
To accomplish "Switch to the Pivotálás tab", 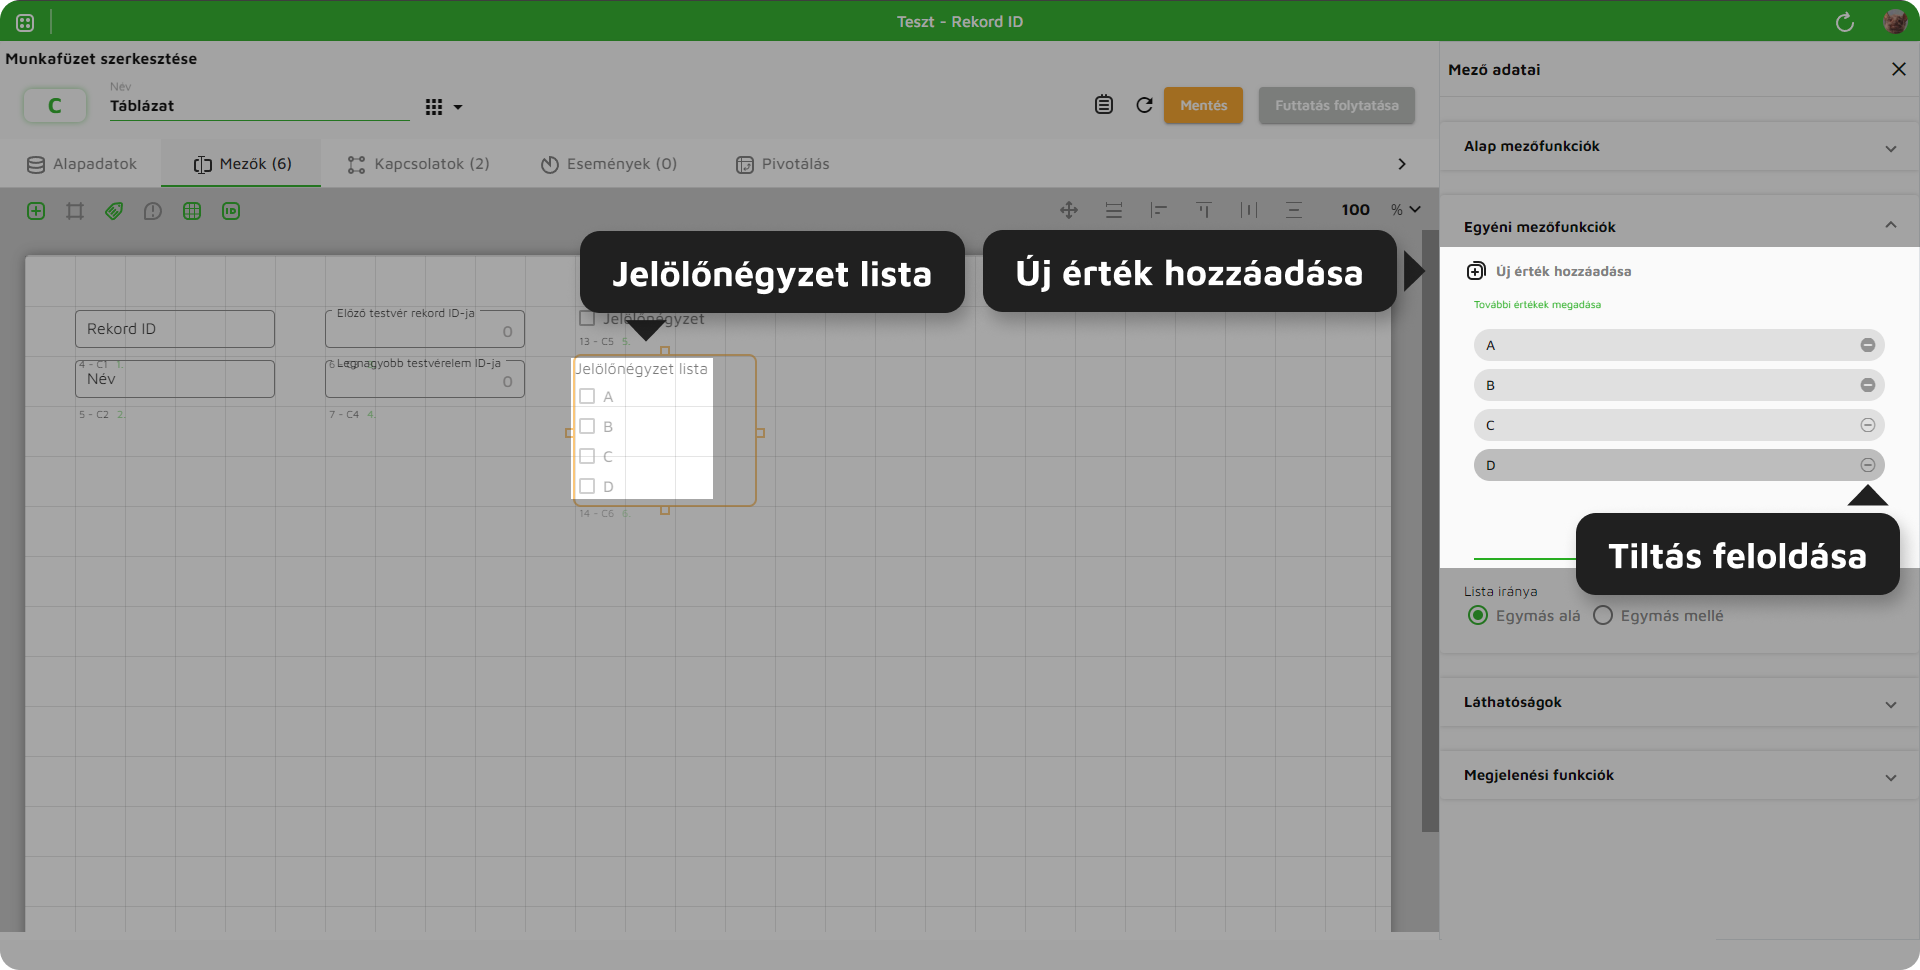I will [x=782, y=164].
